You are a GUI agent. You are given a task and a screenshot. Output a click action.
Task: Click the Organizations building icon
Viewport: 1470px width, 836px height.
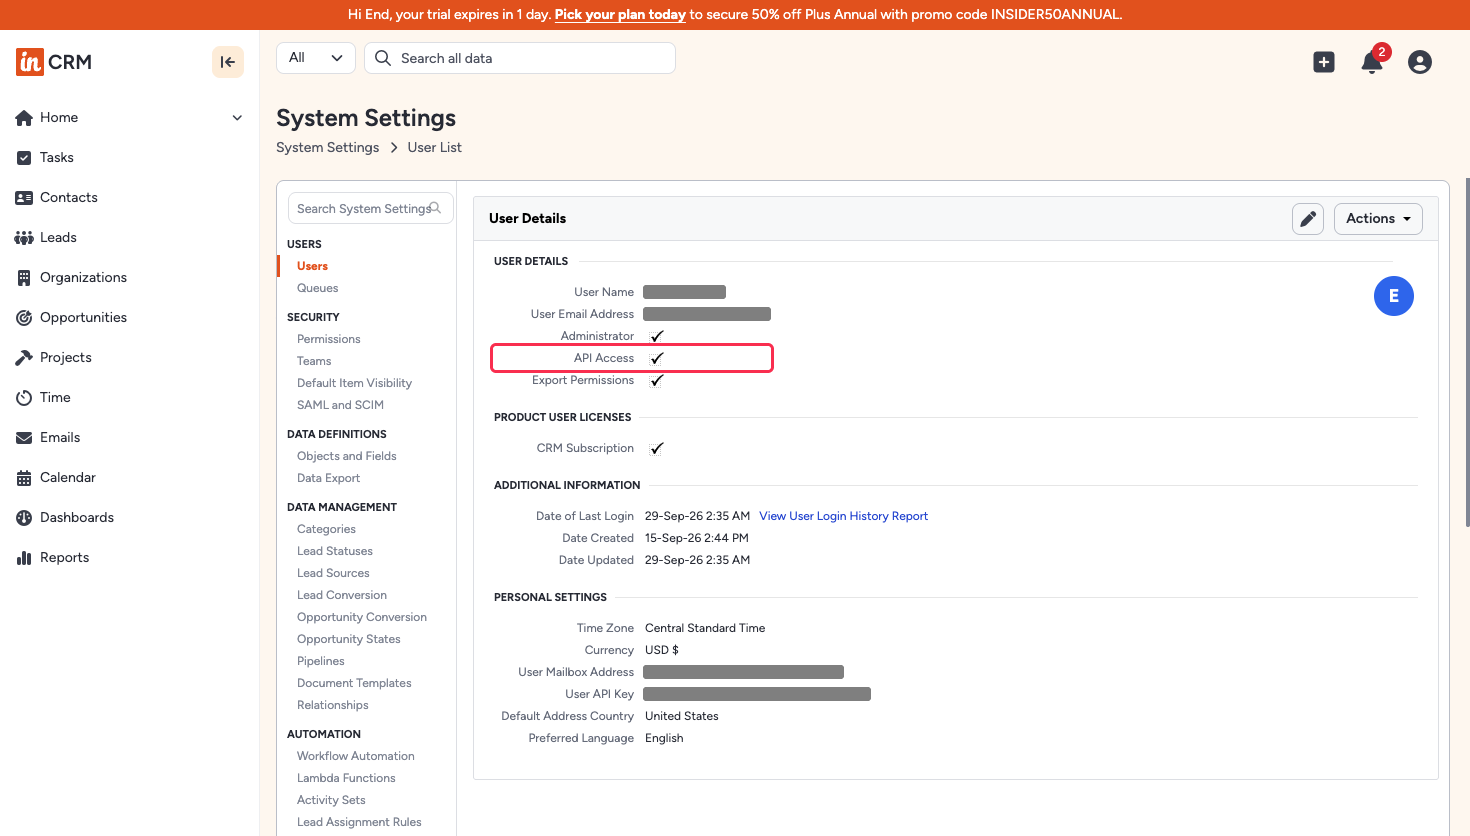(24, 278)
